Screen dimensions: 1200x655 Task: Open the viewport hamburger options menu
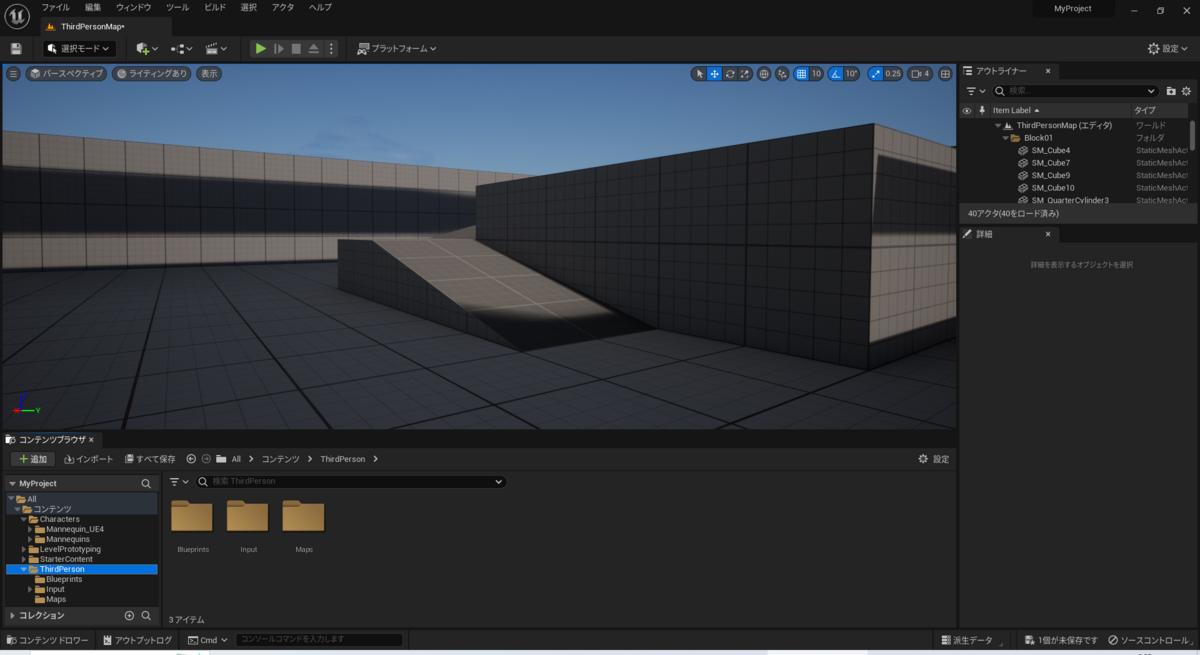(x=13, y=74)
